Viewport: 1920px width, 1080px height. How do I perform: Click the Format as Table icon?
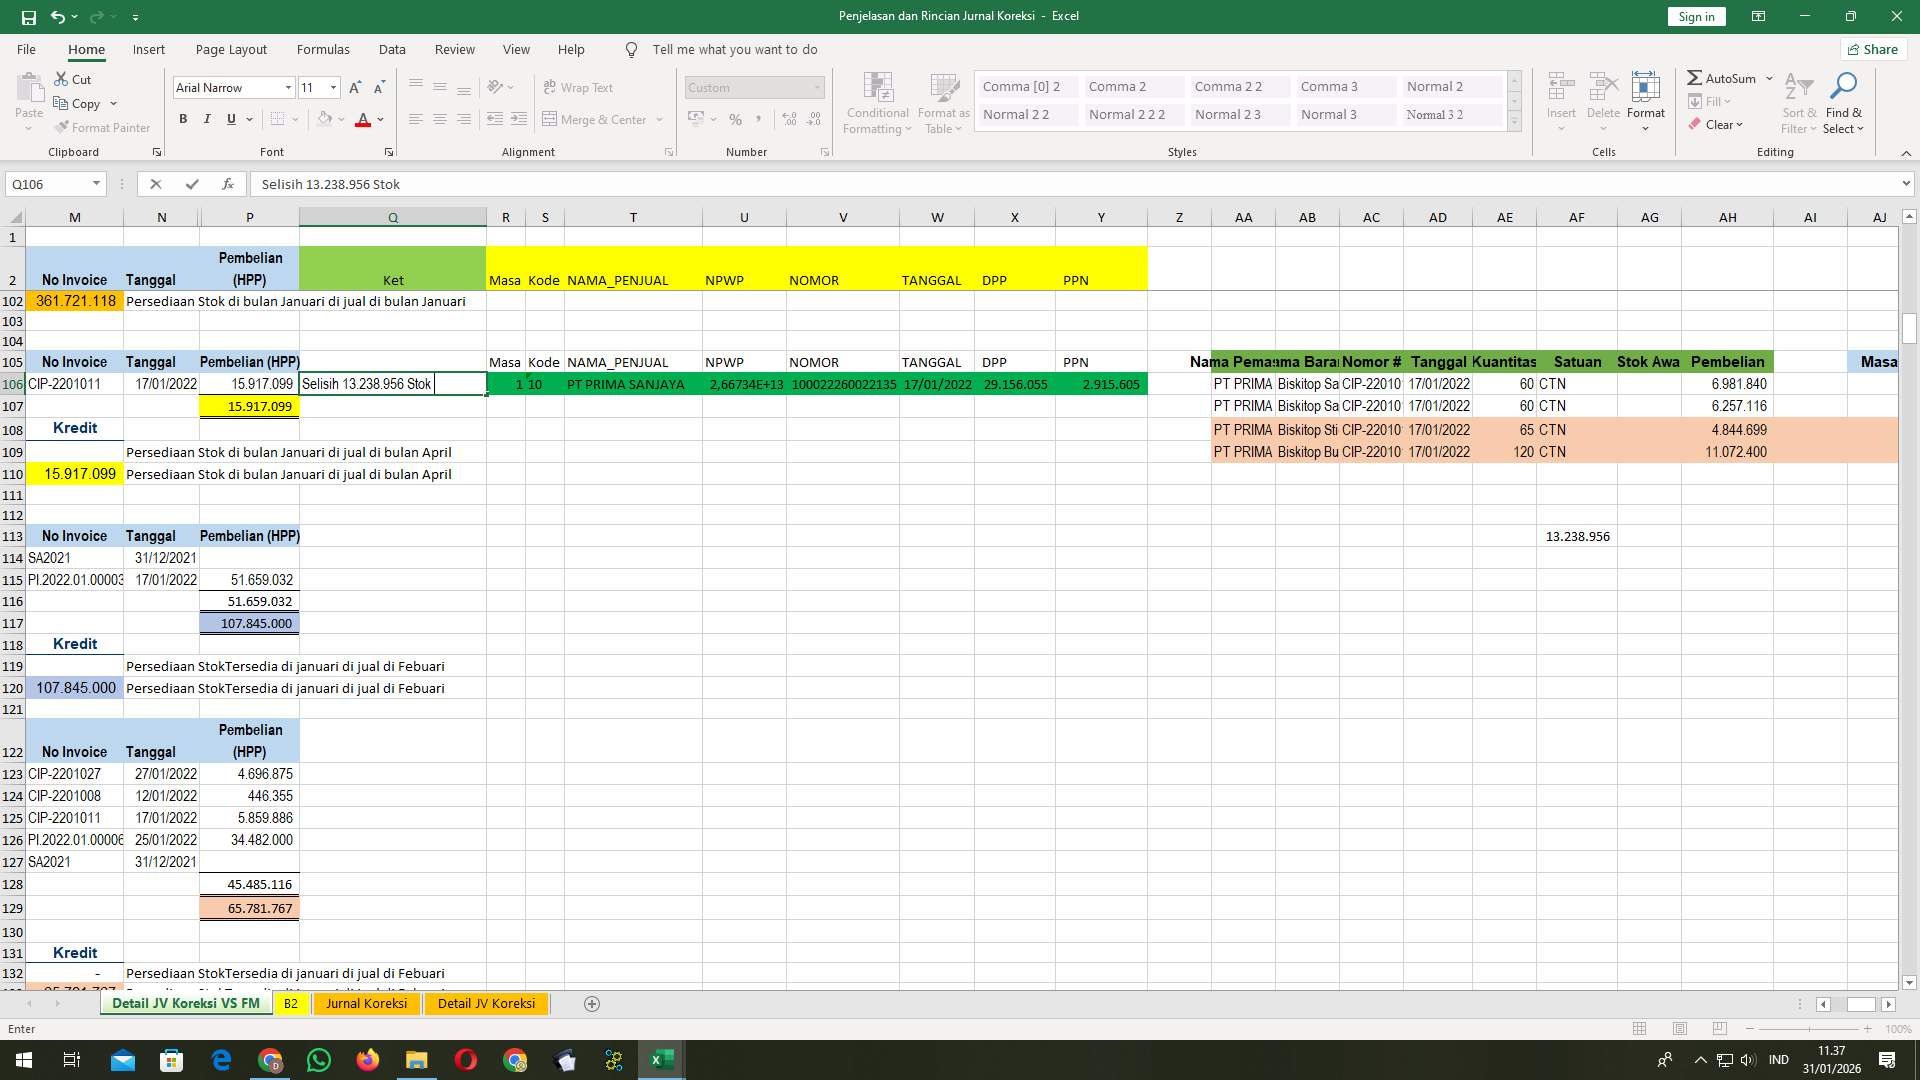click(941, 101)
